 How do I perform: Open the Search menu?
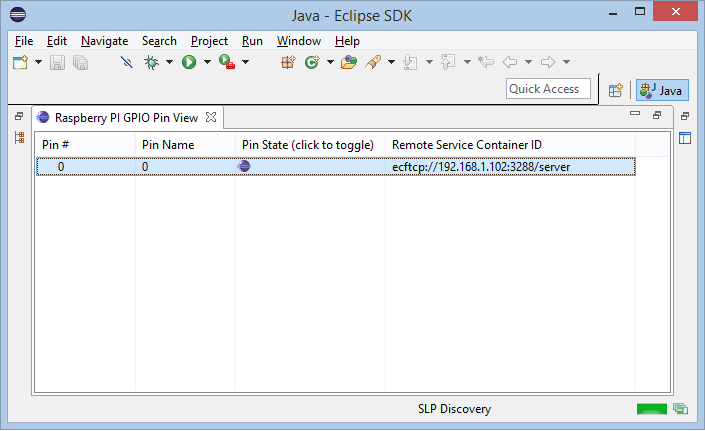pyautogui.click(x=159, y=41)
